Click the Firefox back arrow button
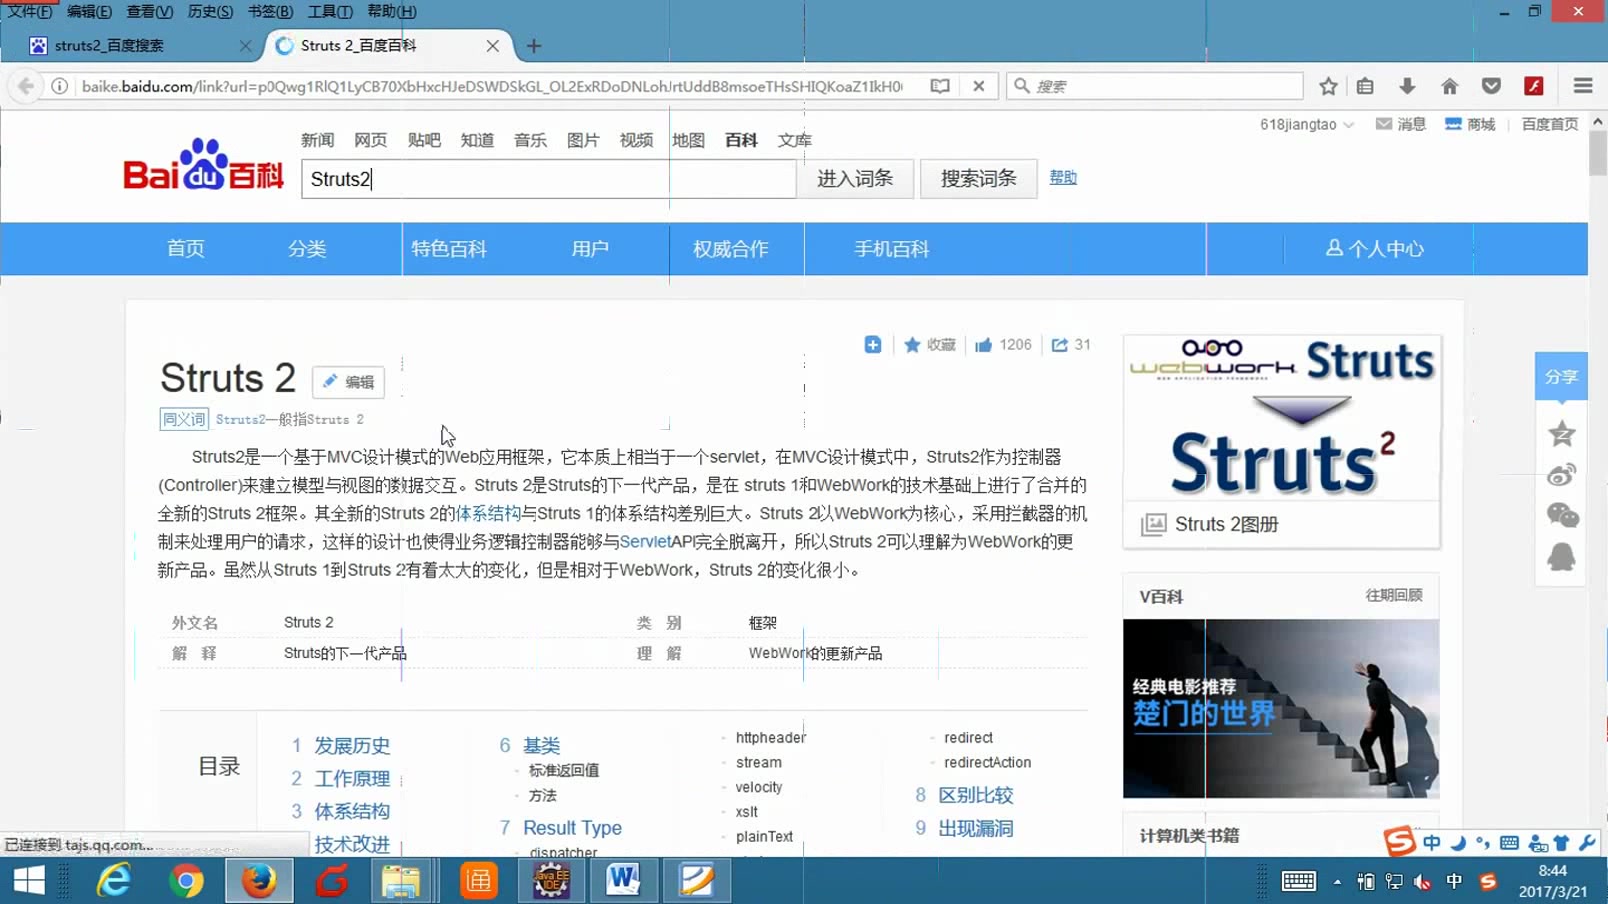Image resolution: width=1608 pixels, height=904 pixels. click(26, 86)
